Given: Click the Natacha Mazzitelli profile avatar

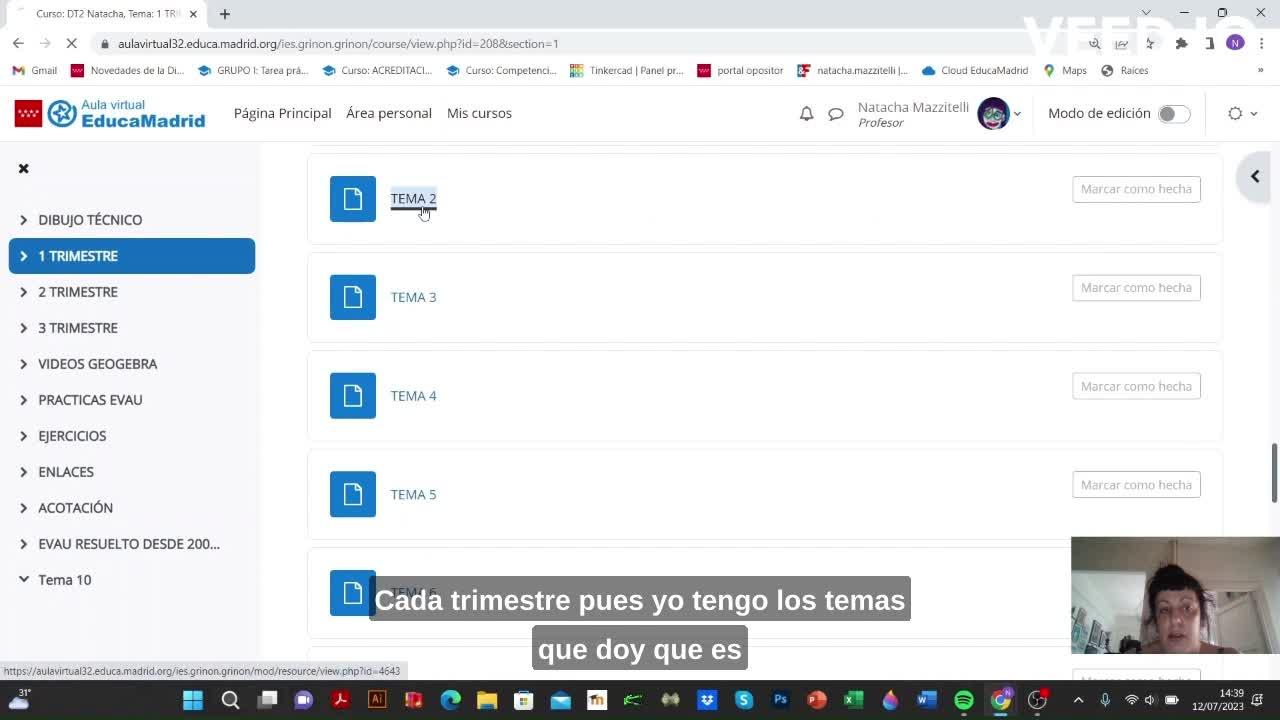Looking at the screenshot, I should click(x=993, y=114).
